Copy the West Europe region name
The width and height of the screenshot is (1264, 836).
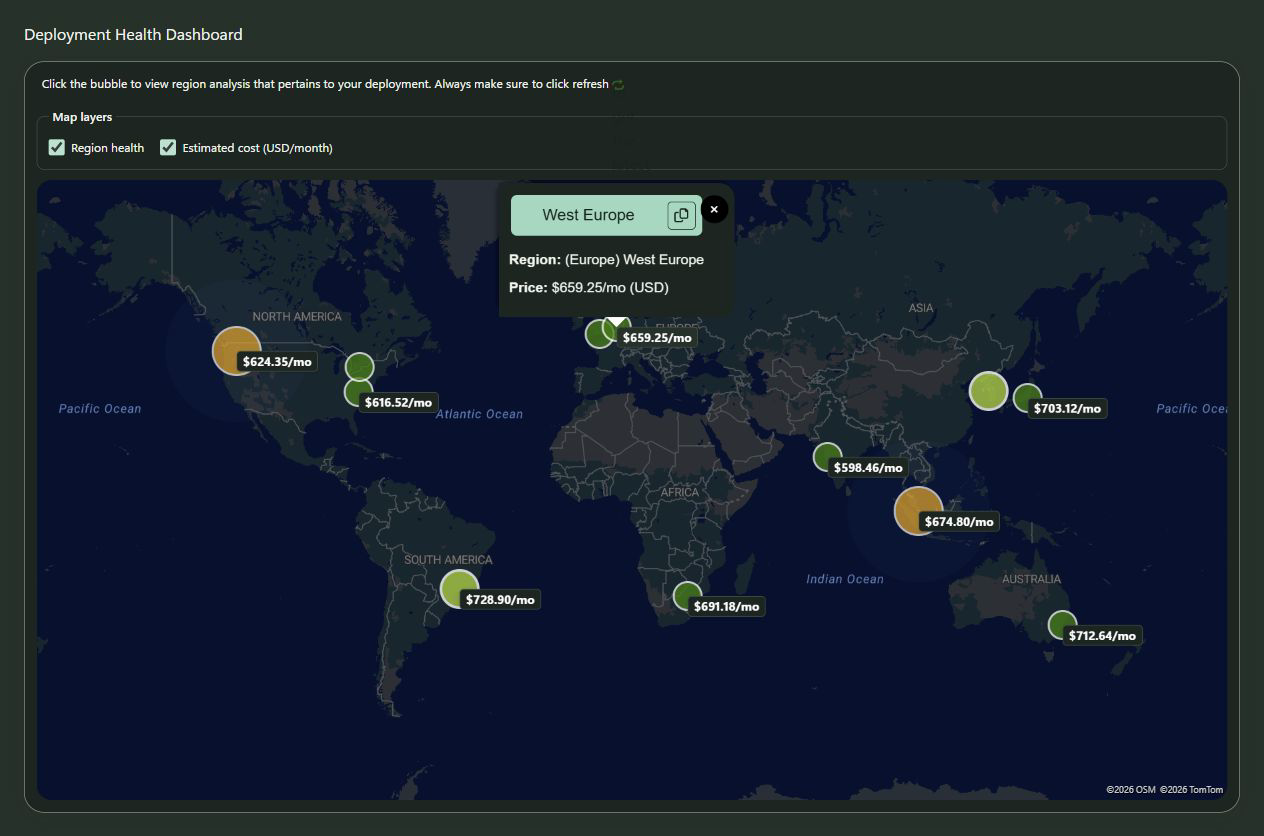pyautogui.click(x=681, y=215)
